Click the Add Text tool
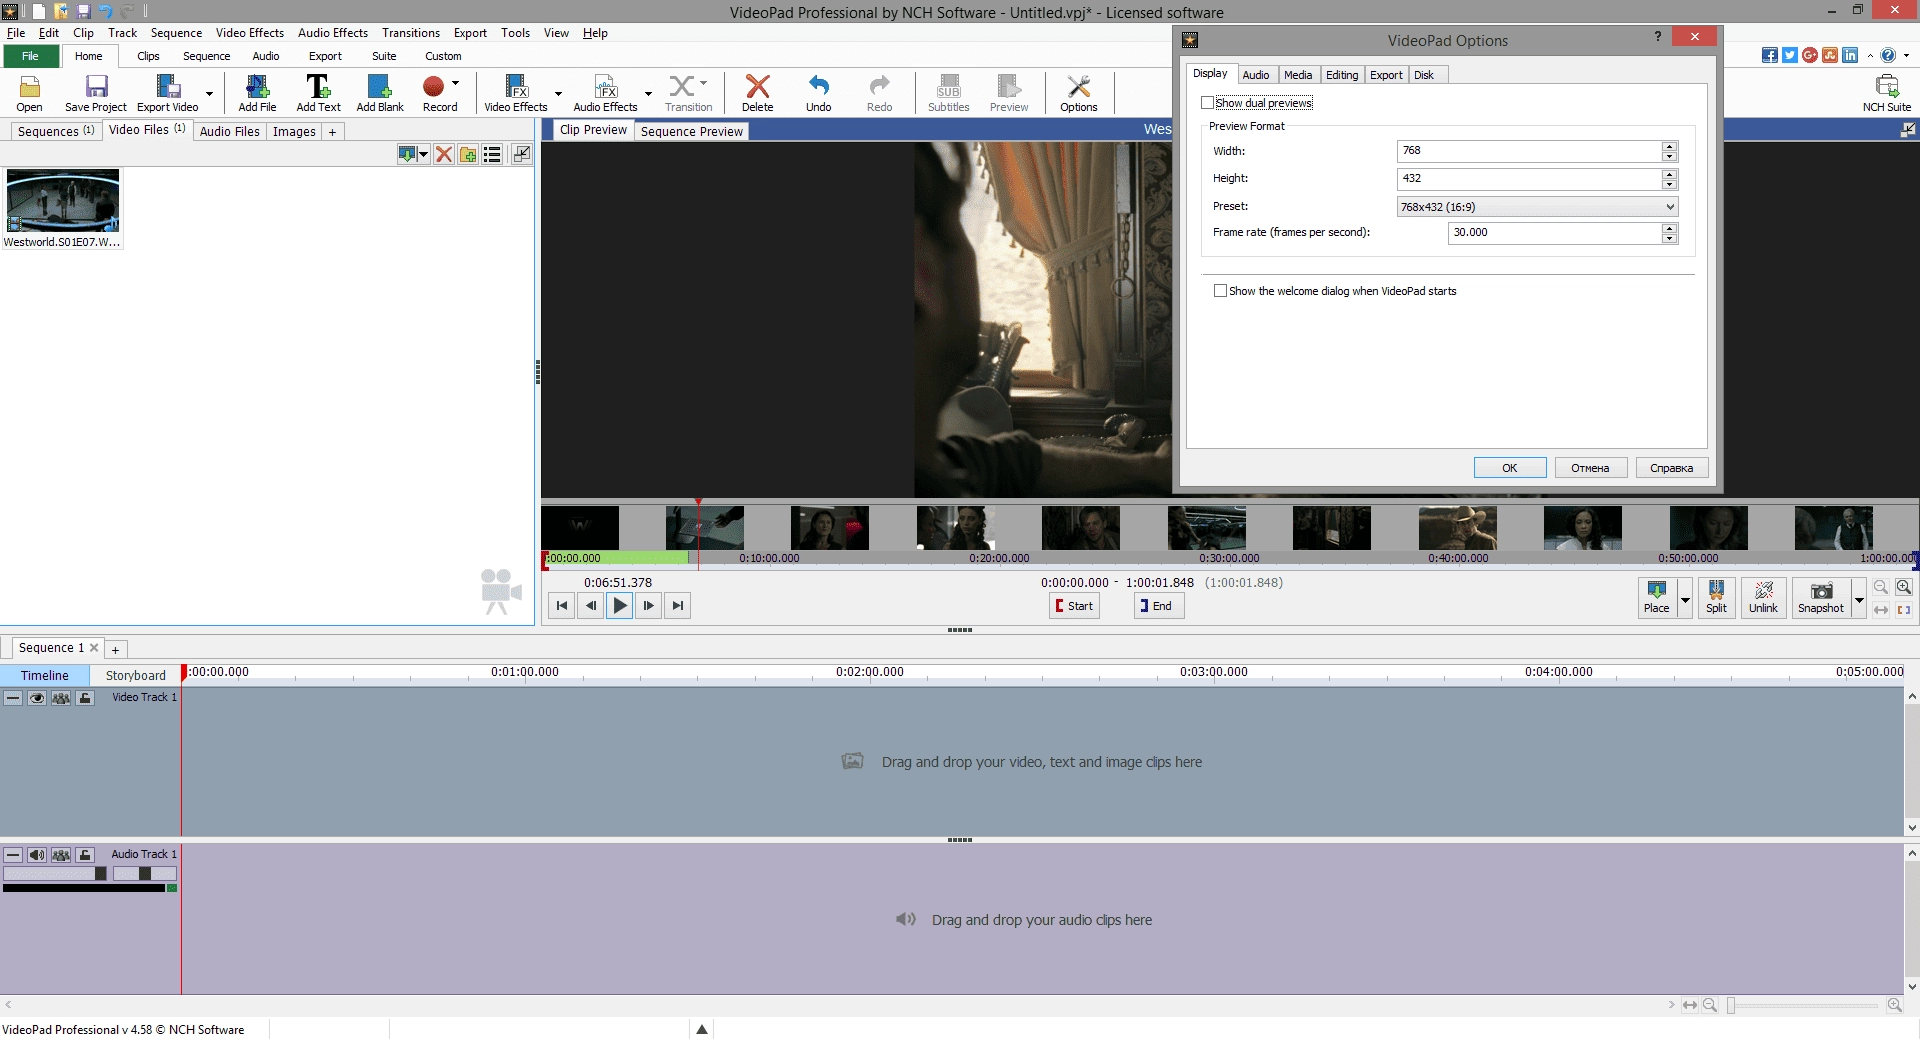1920x1040 pixels. tap(318, 93)
